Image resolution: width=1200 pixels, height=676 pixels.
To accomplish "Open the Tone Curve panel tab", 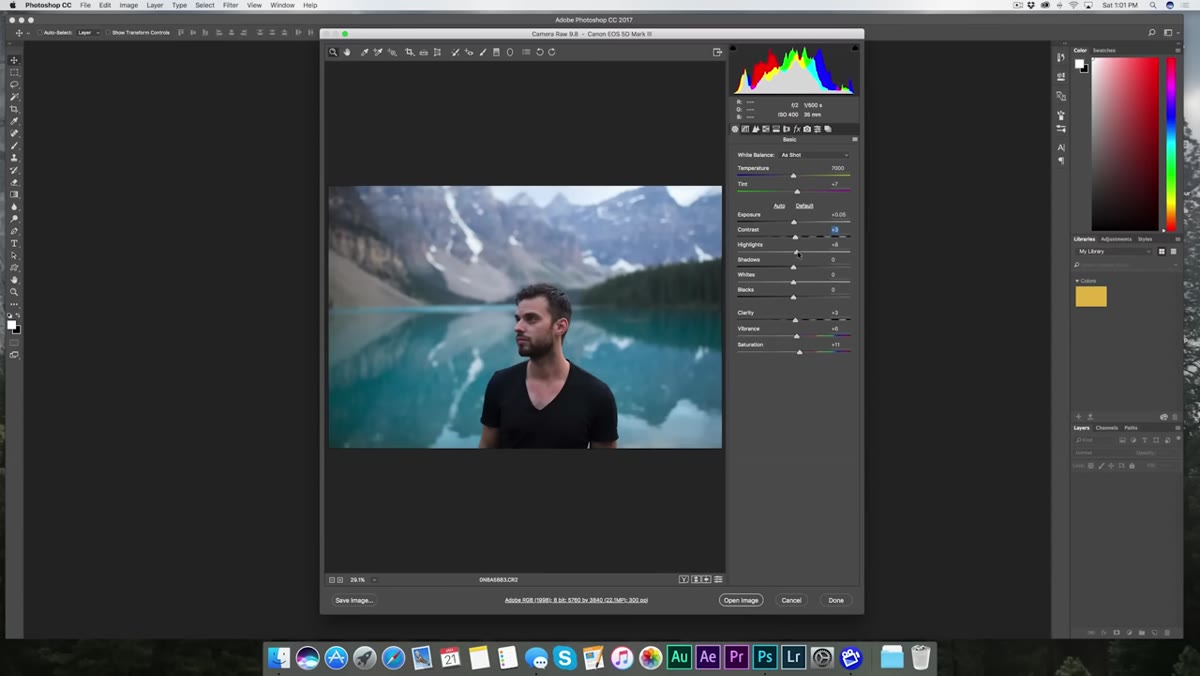I will pos(745,129).
